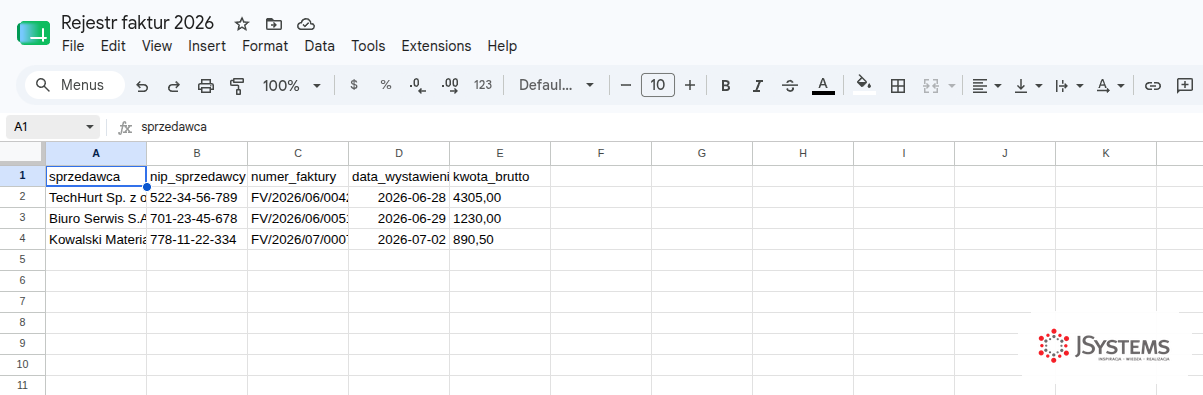
Task: Select cell nip_sprzedawcy
Action: coord(197,176)
